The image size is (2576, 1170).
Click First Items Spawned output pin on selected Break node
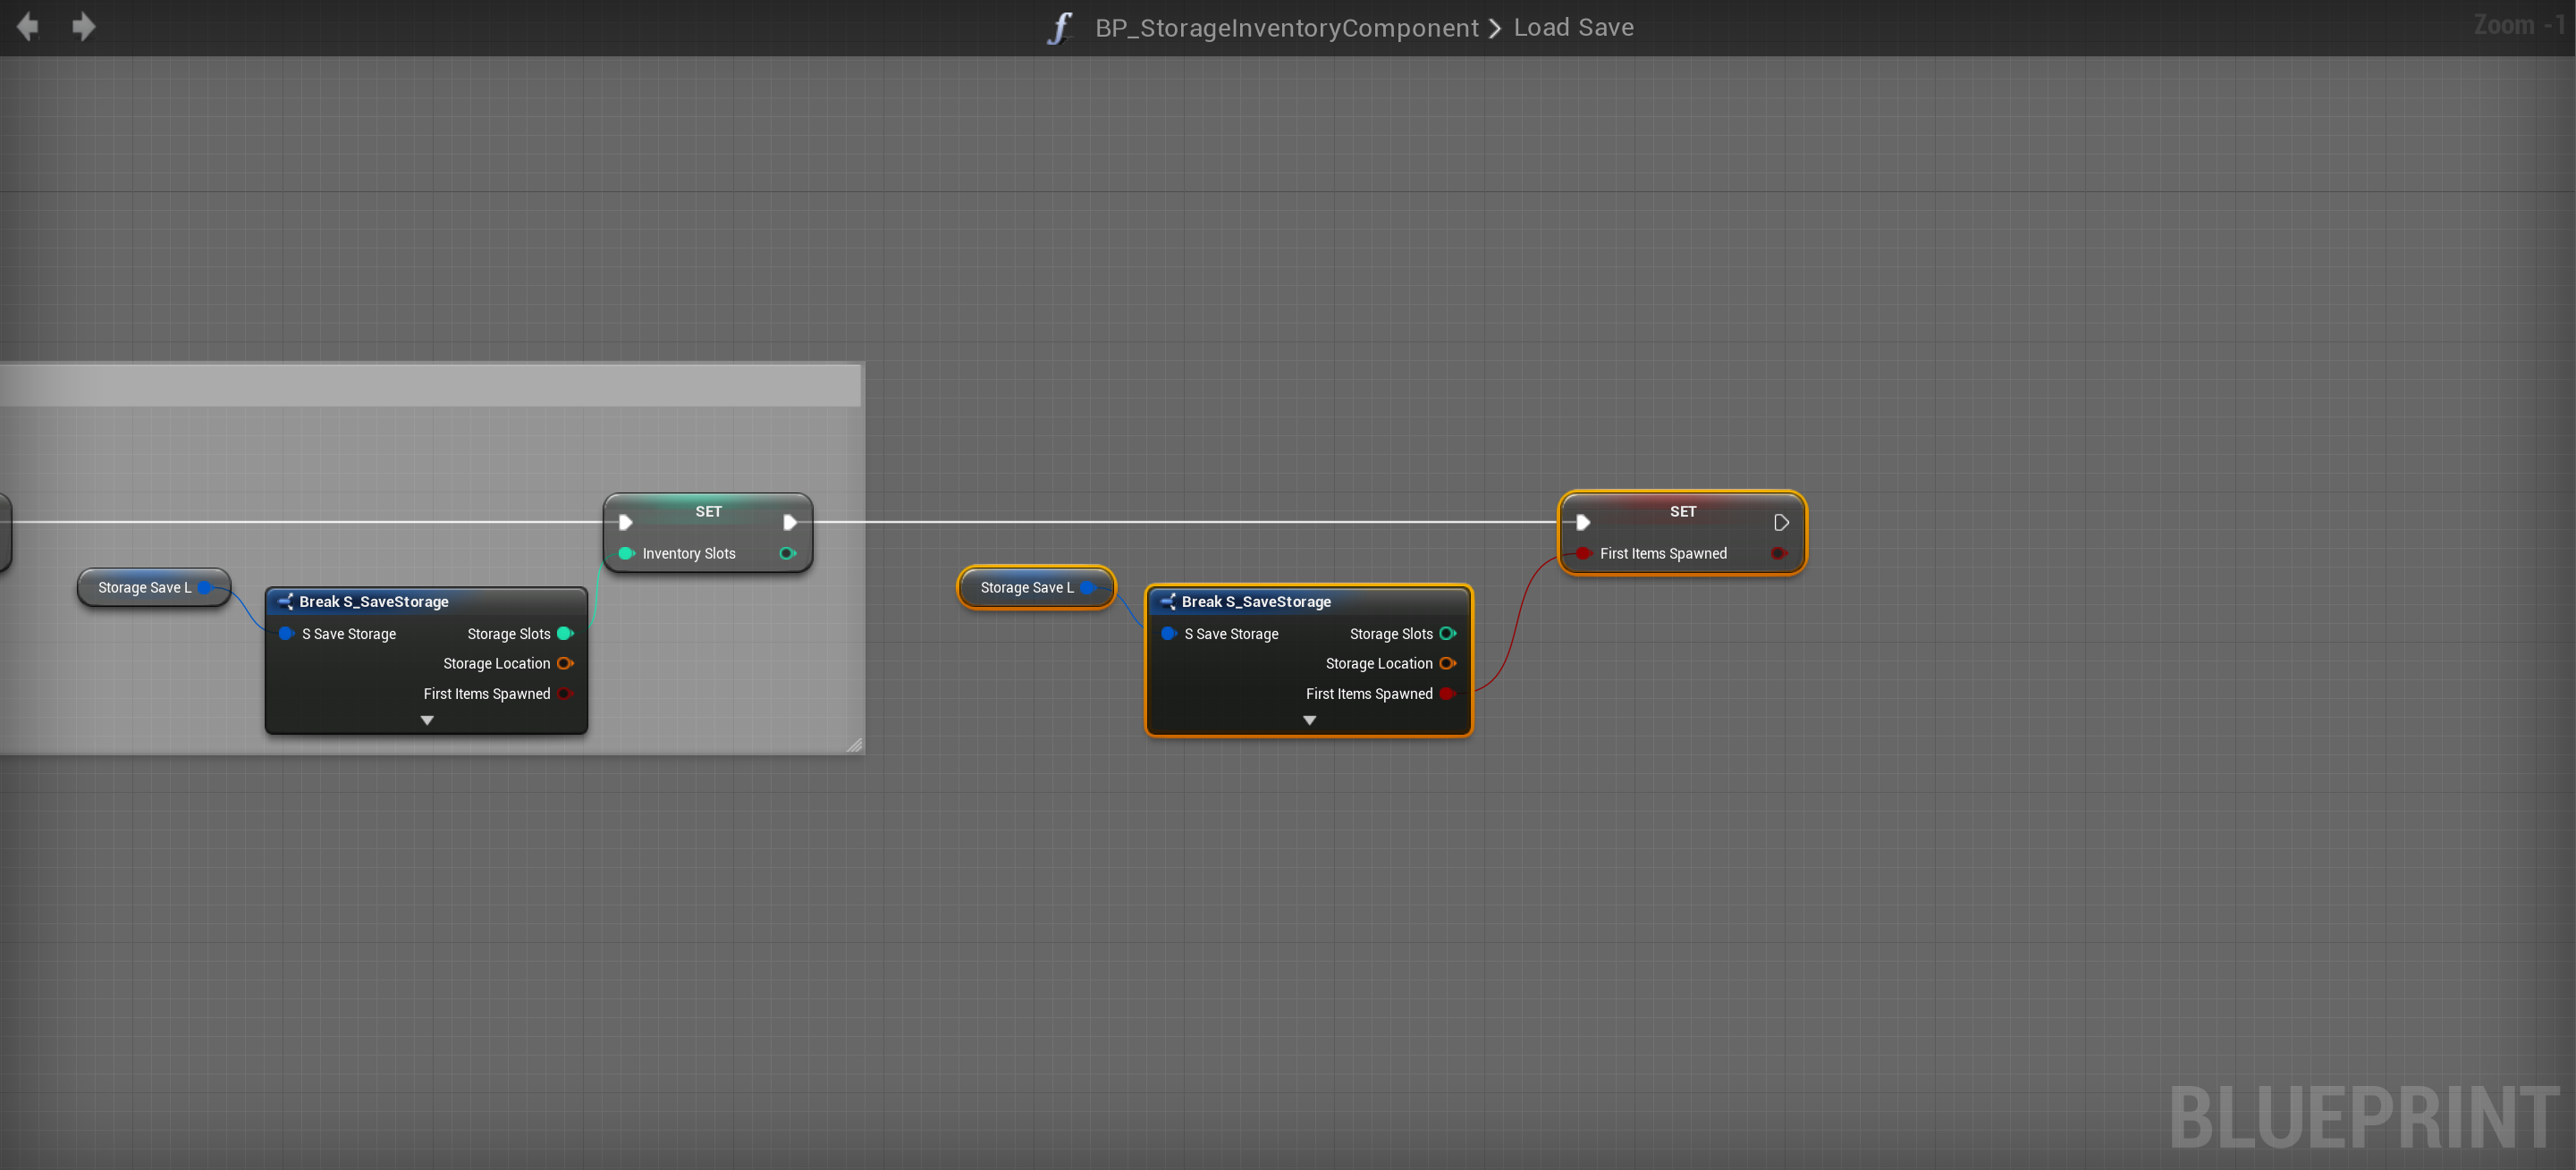pos(1447,693)
